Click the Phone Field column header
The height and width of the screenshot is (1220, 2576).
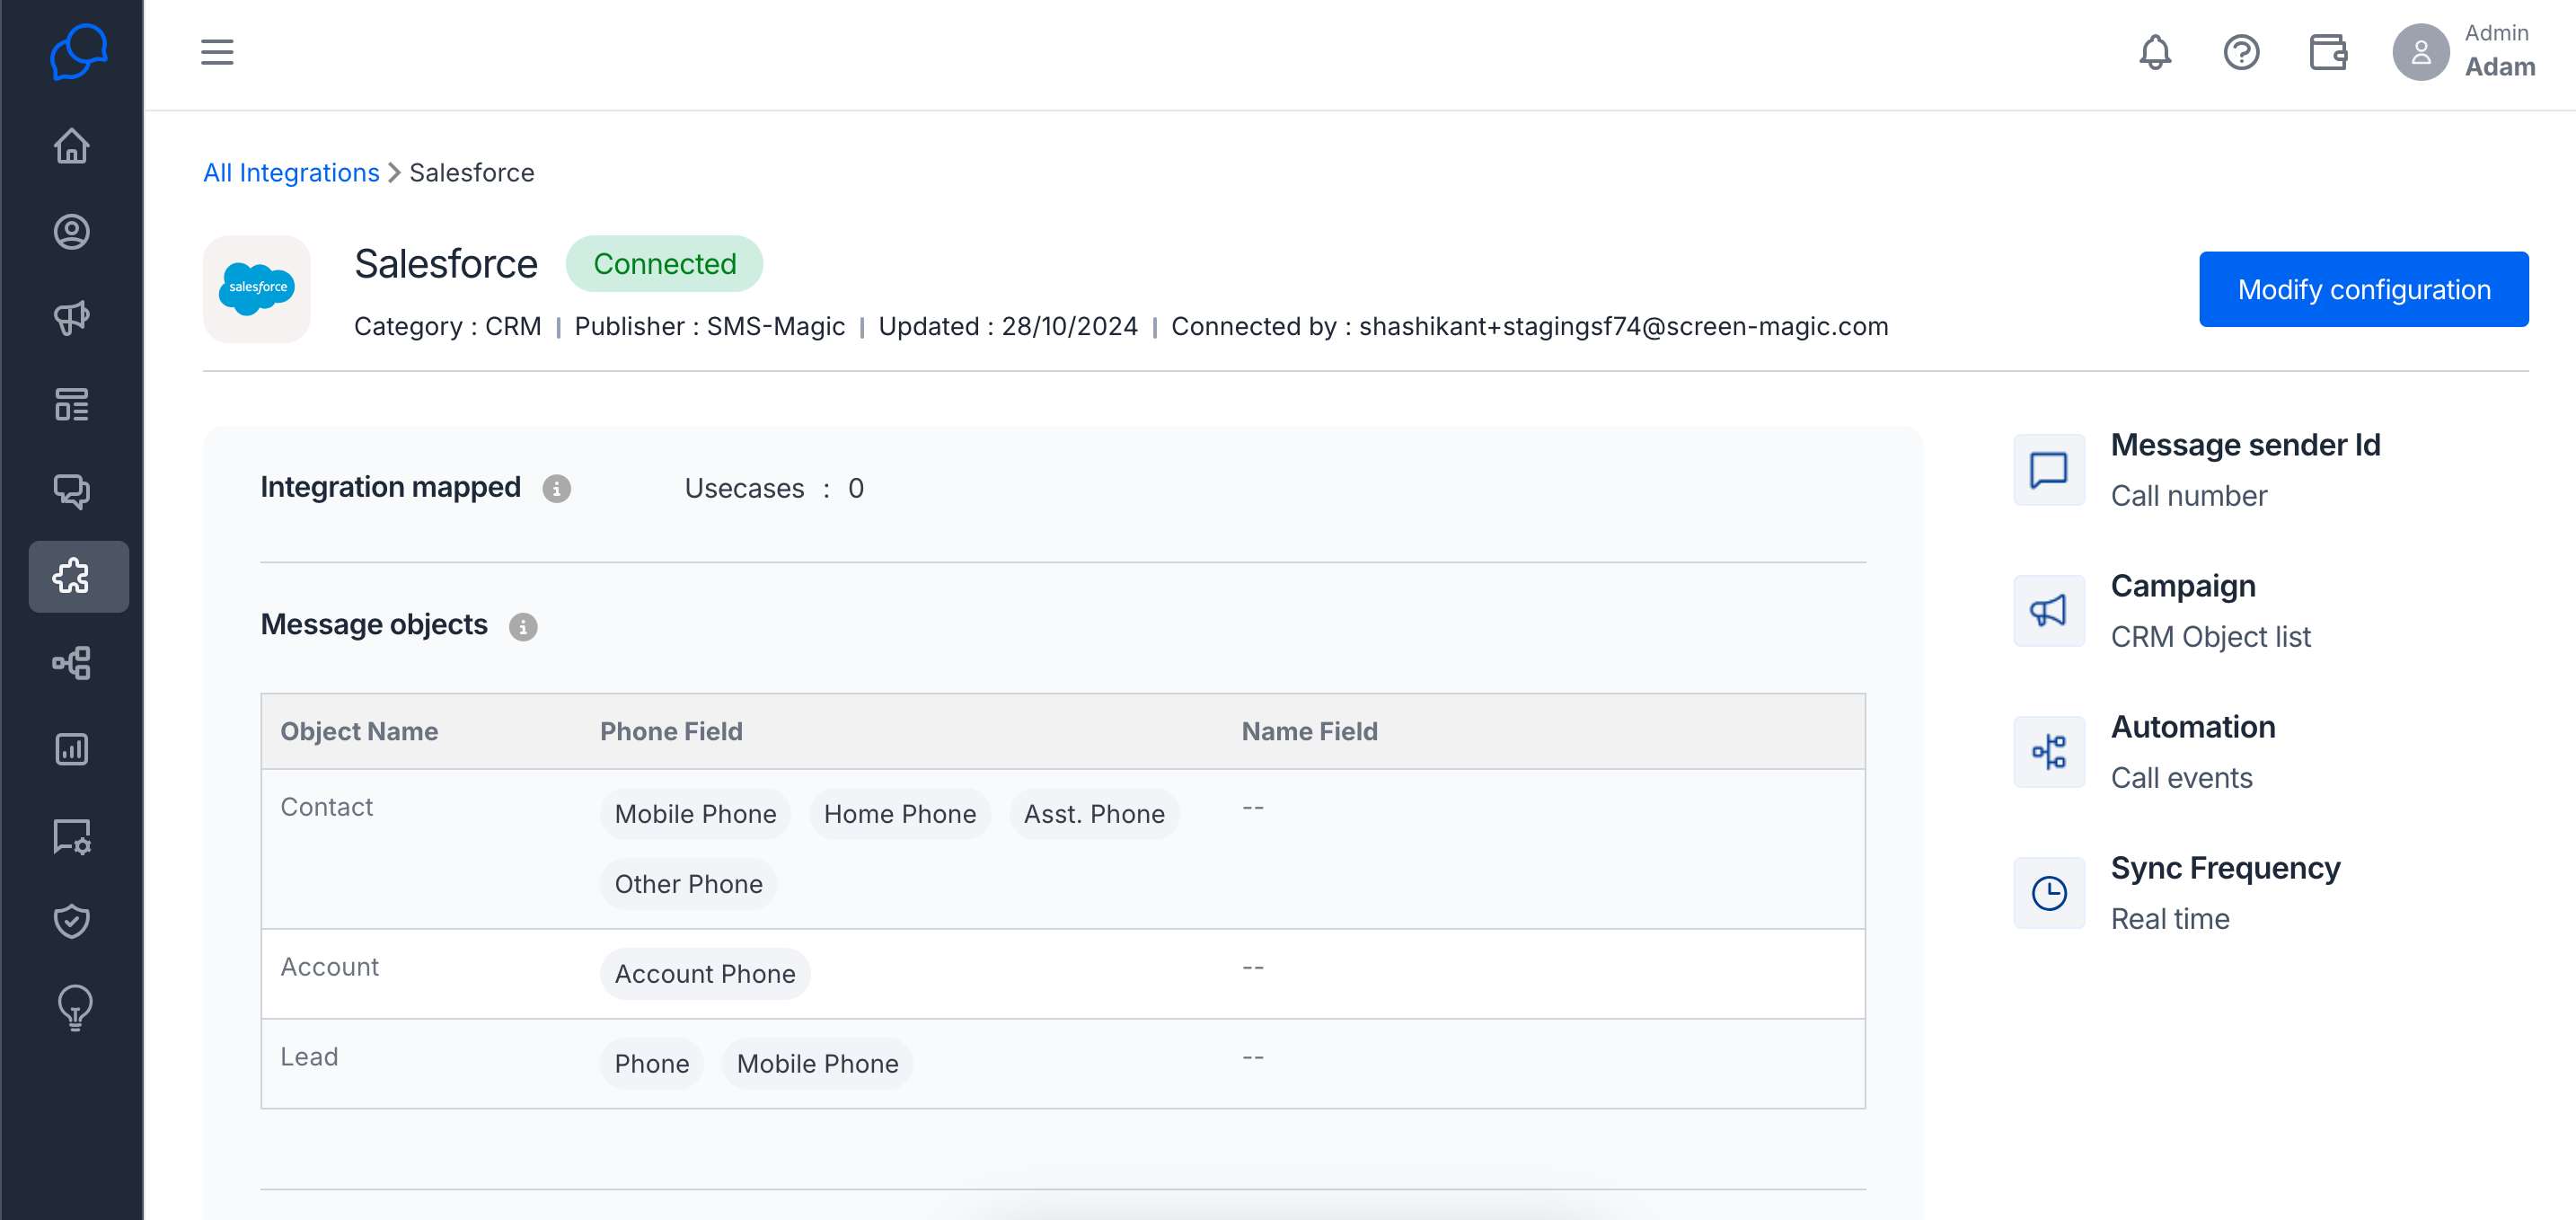671,732
